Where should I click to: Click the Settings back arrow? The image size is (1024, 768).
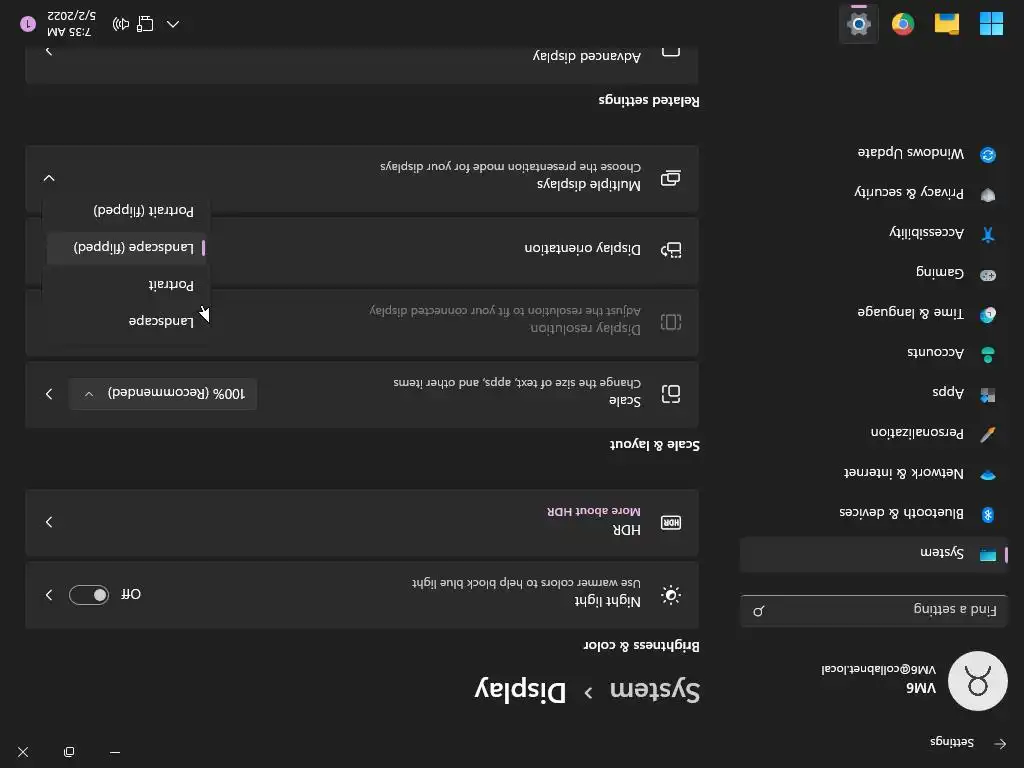coord(1000,743)
